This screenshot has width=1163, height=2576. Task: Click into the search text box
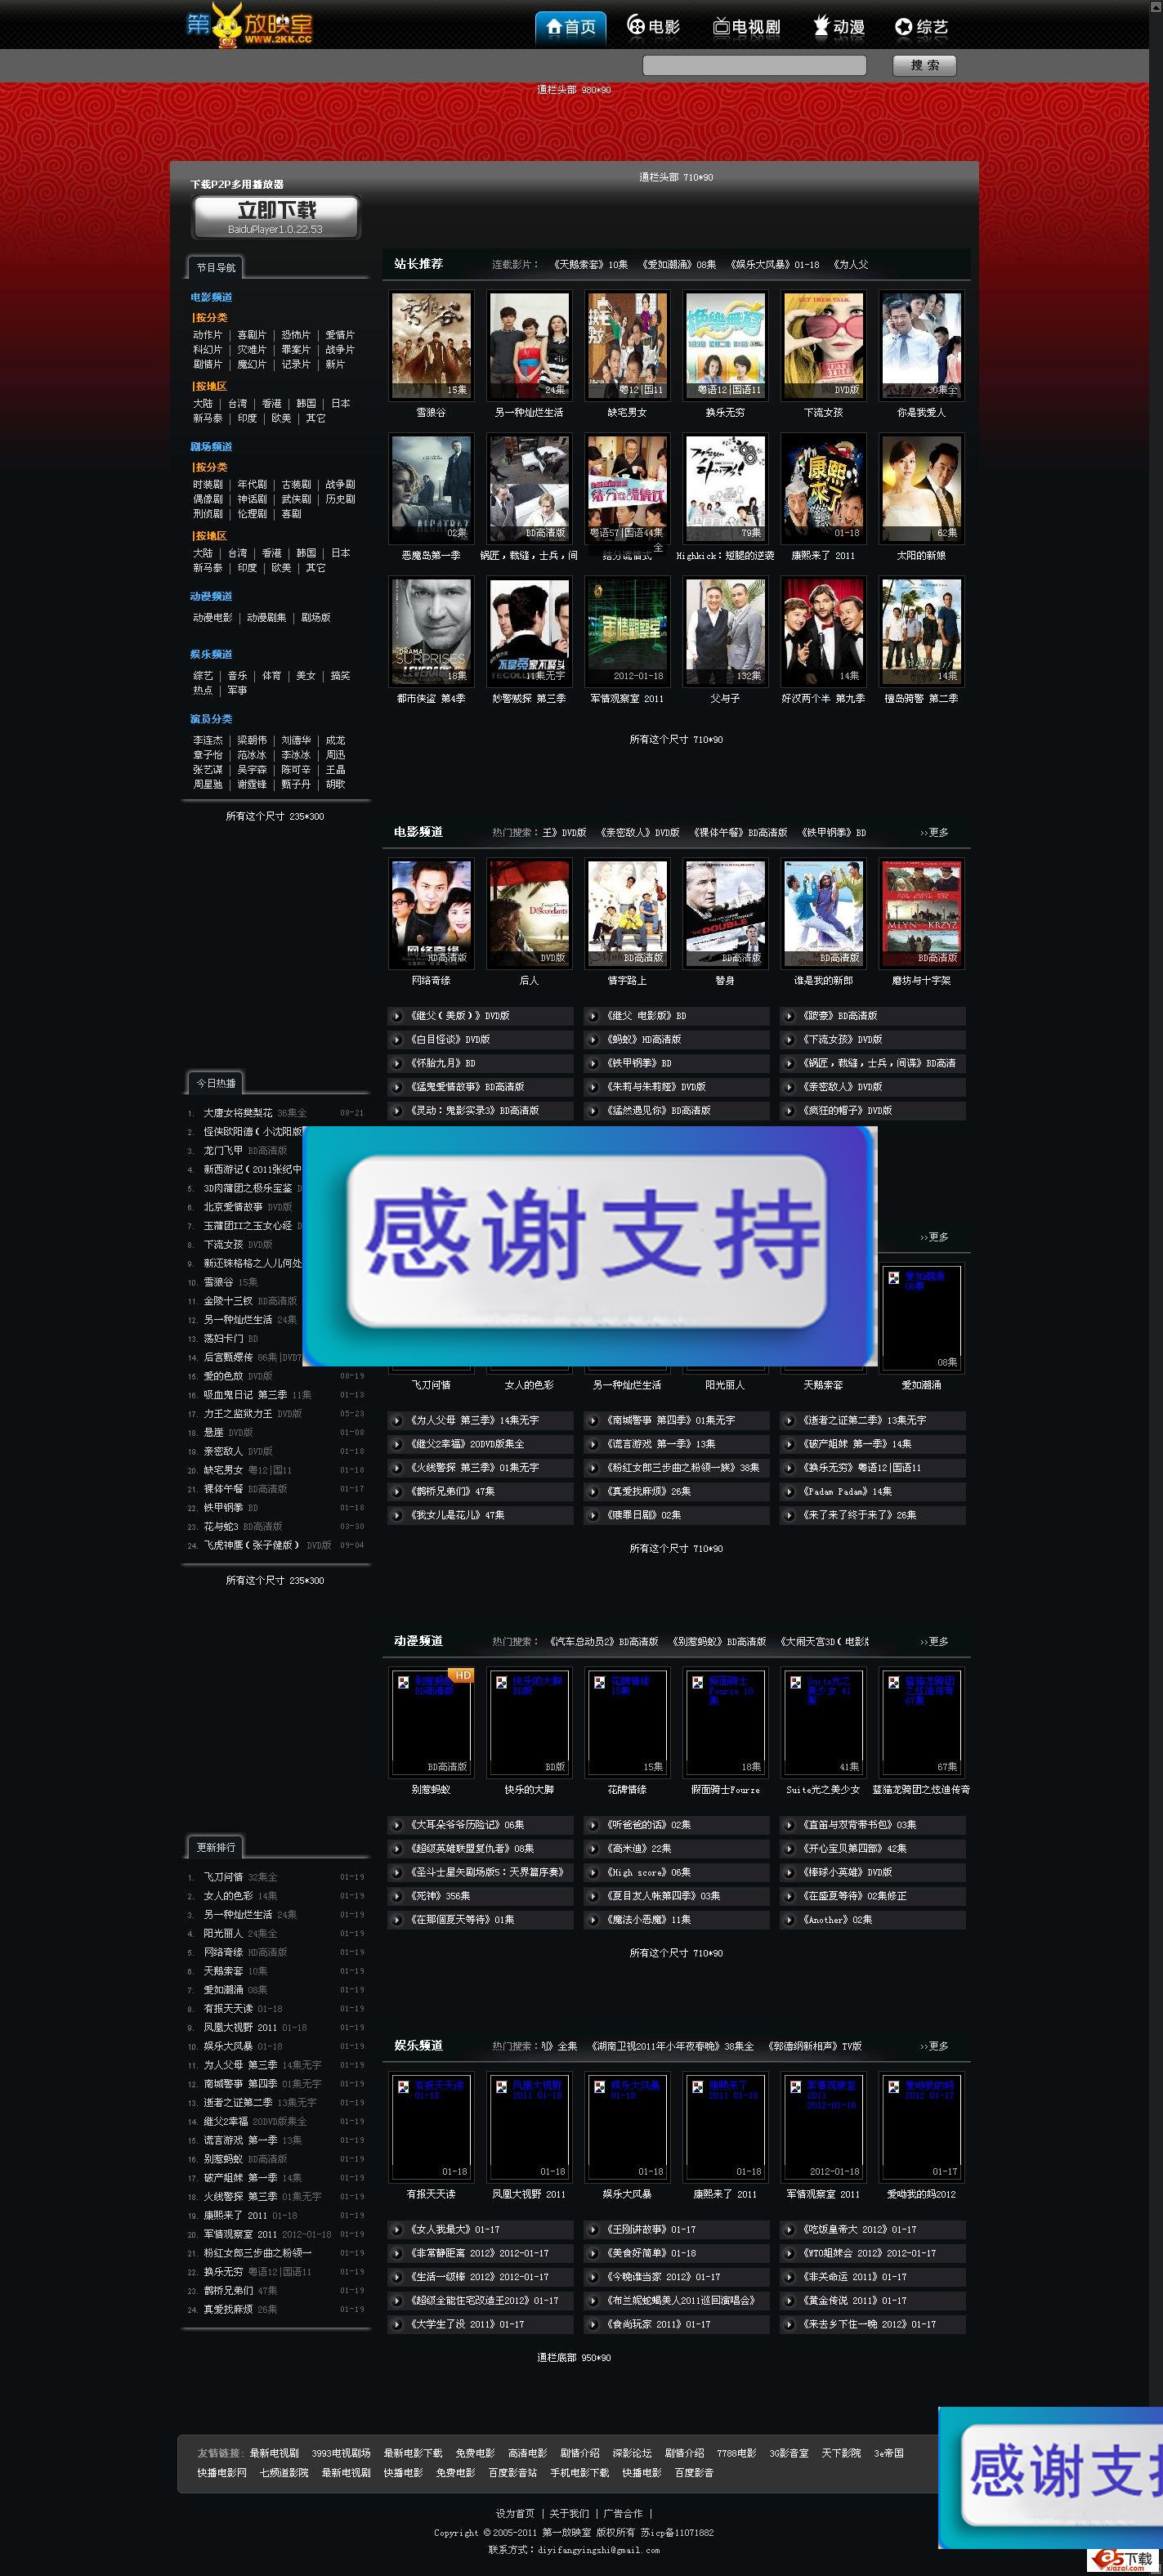pyautogui.click(x=754, y=65)
